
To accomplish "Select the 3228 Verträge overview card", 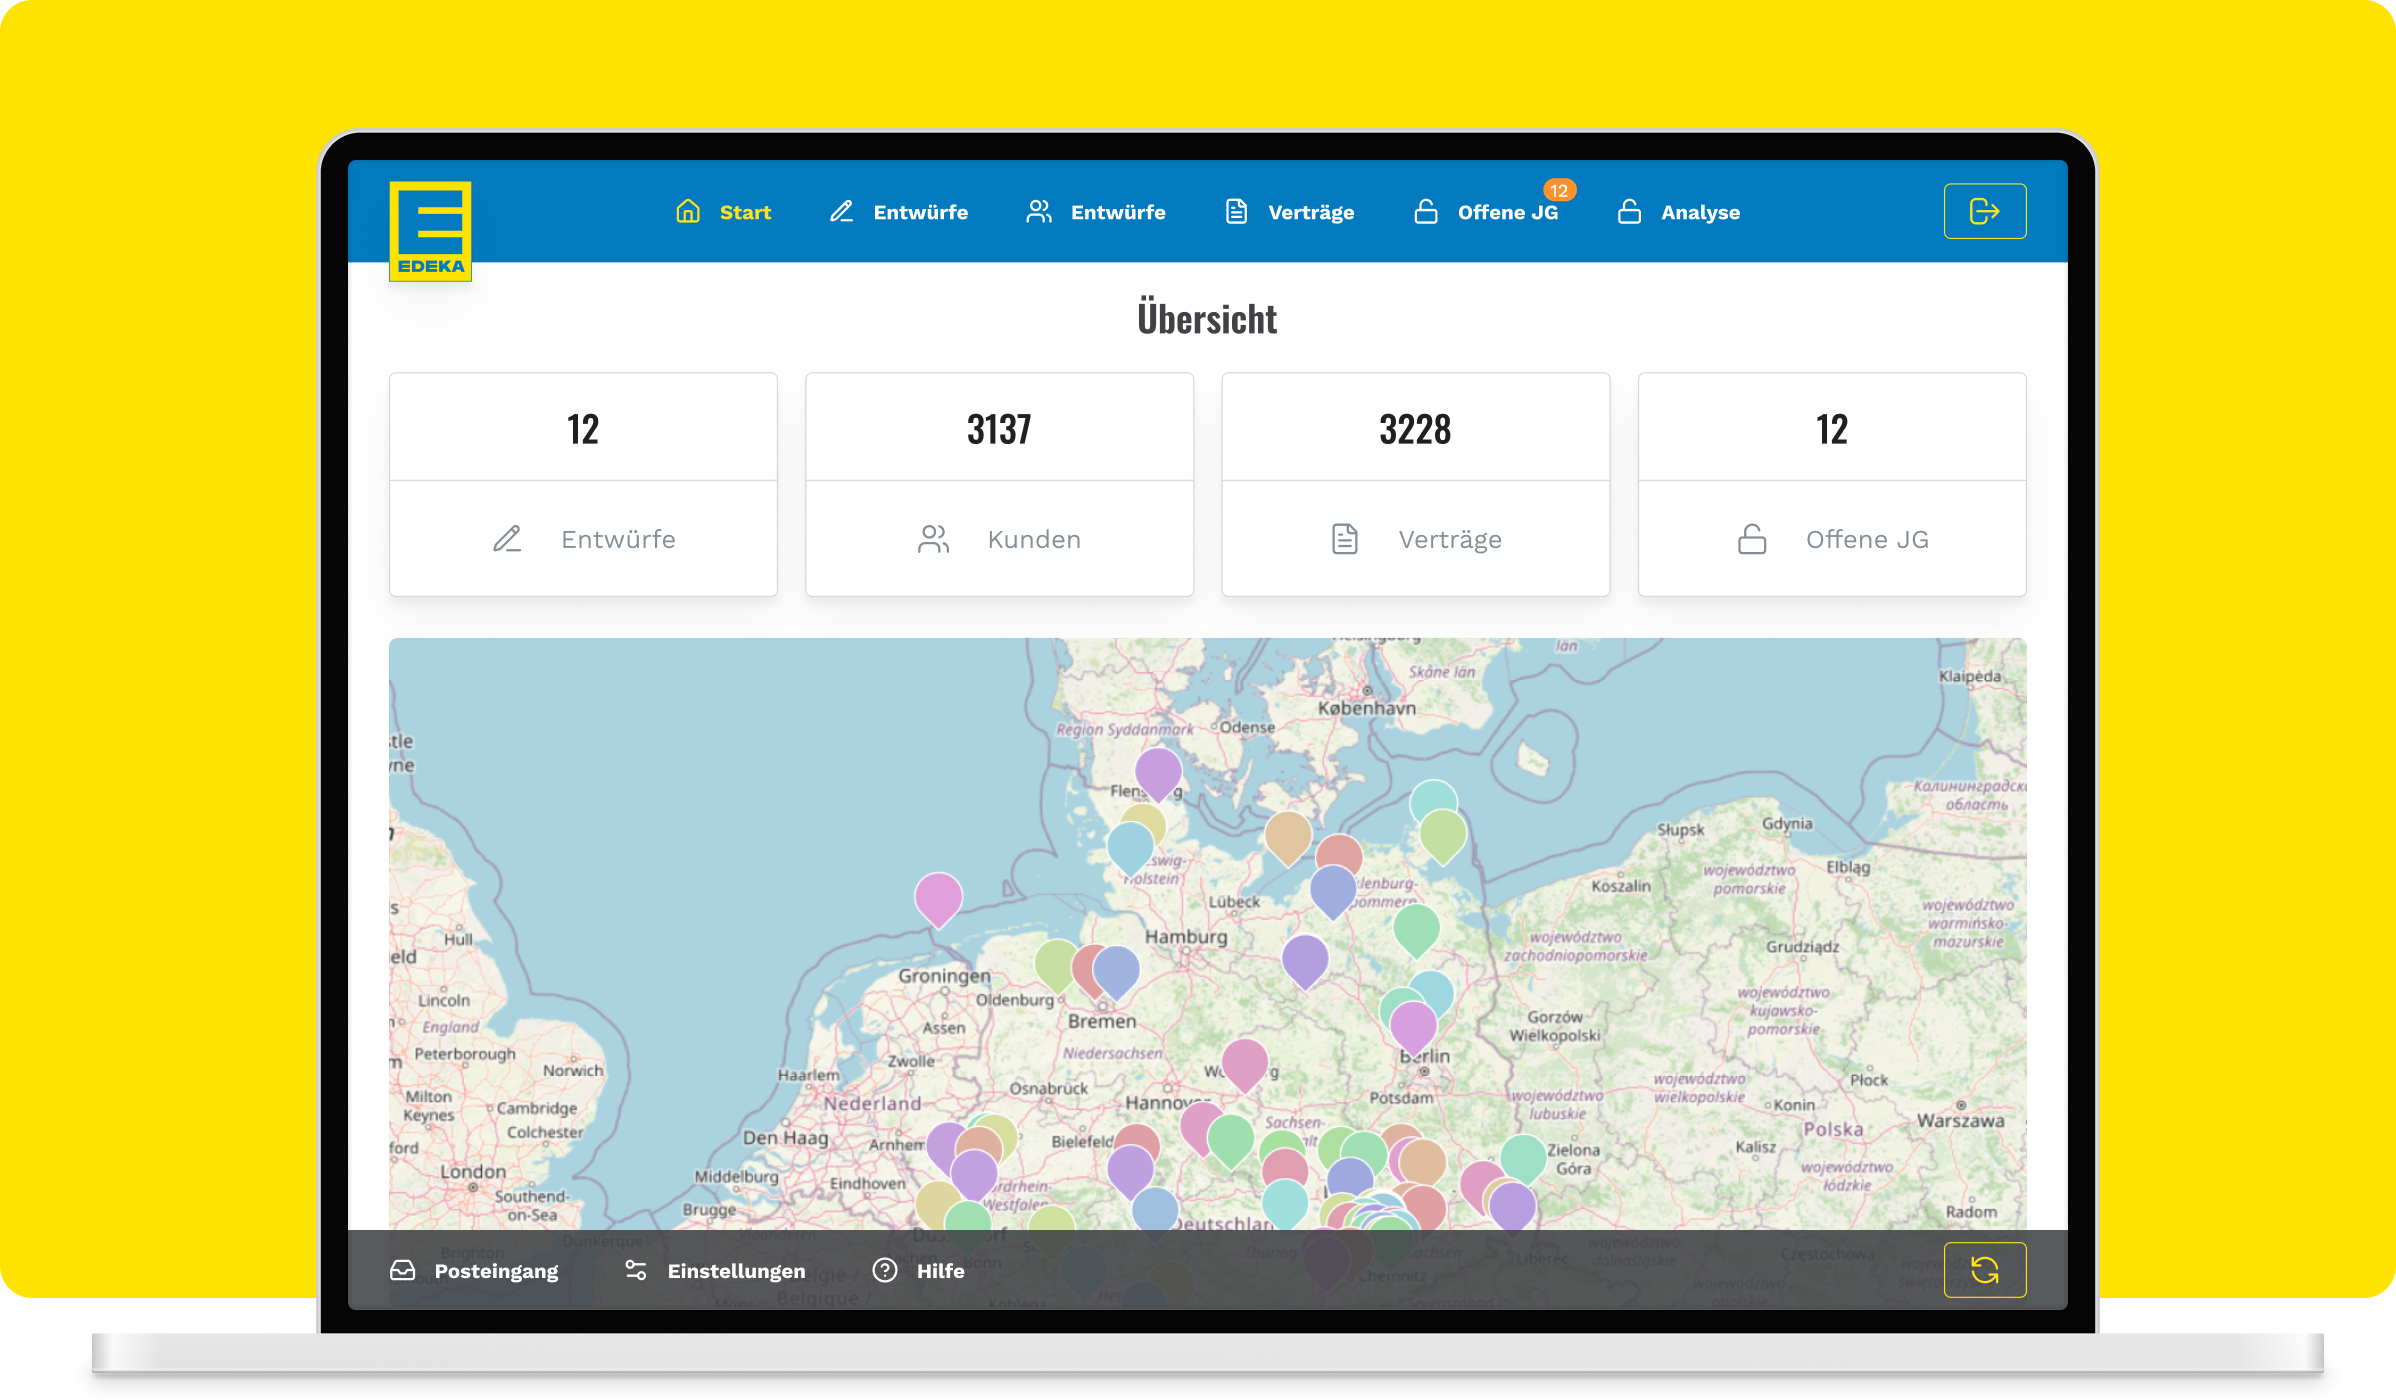I will pos(1415,484).
